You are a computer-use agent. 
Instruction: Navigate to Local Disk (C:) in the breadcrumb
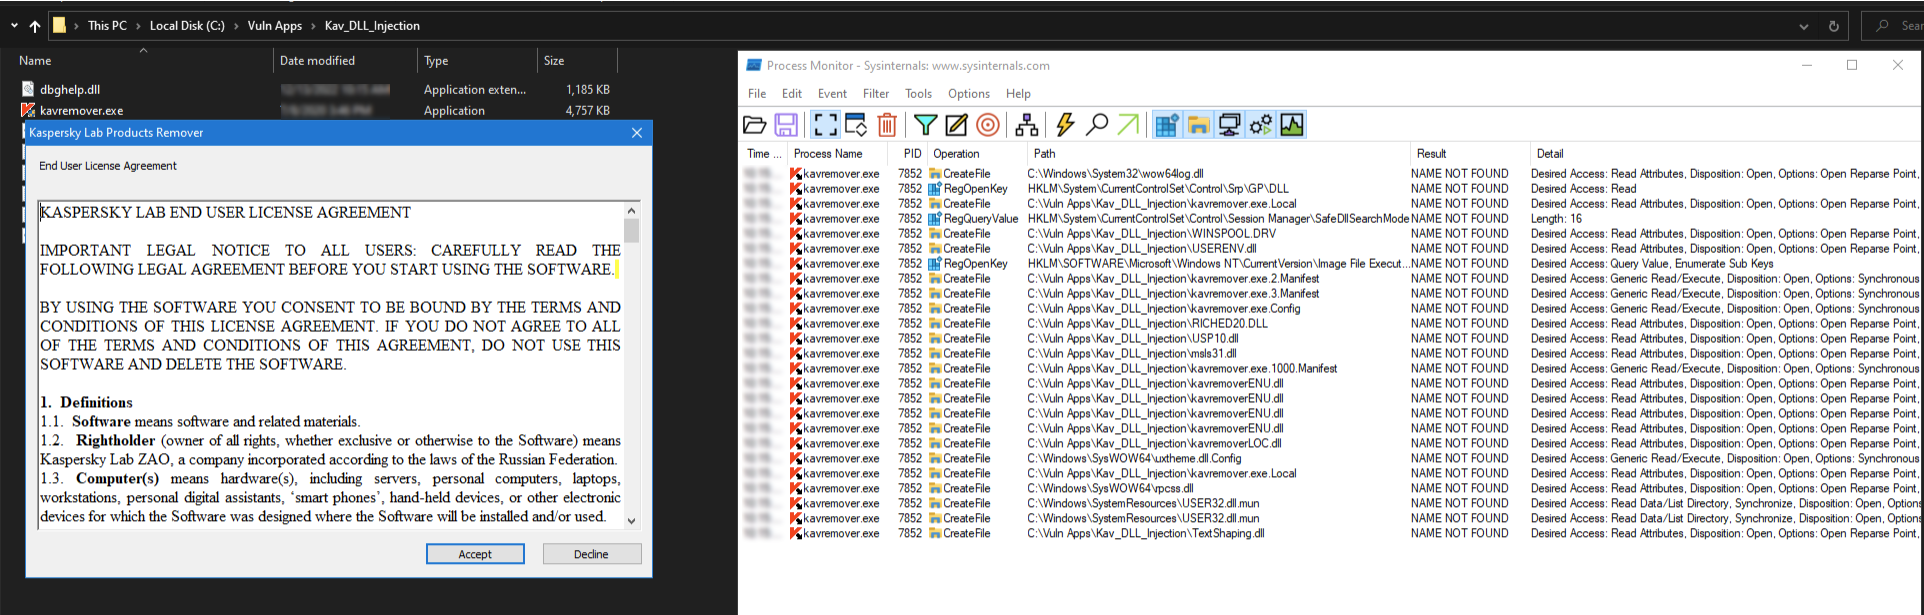tap(187, 26)
